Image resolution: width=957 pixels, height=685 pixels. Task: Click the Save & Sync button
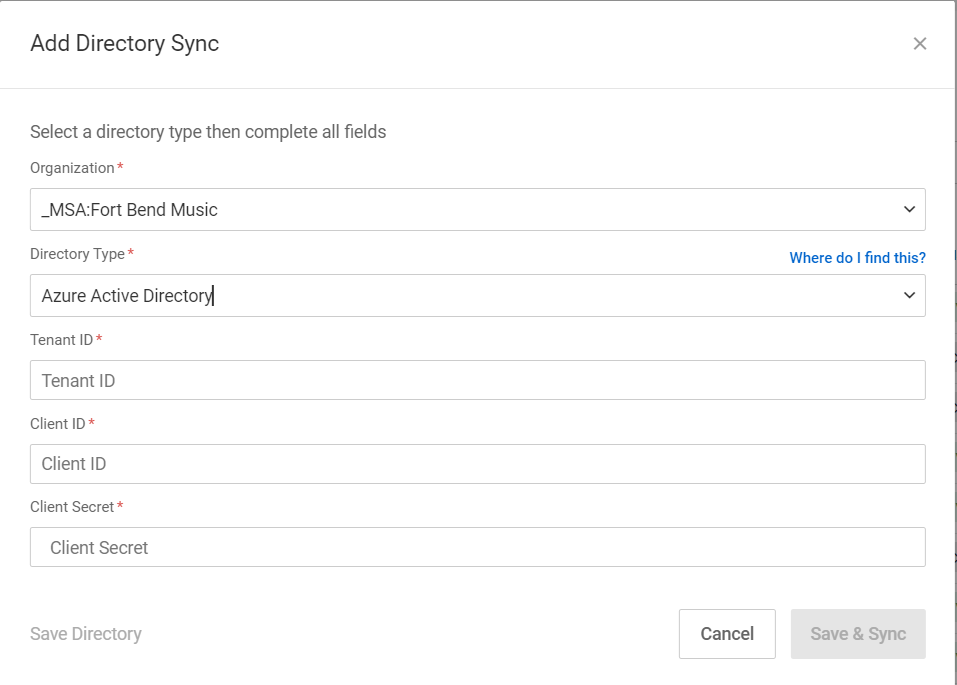coord(858,634)
